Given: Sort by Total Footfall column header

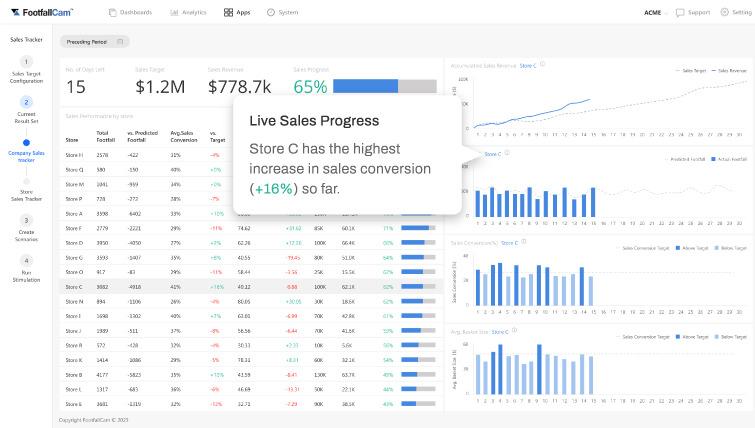Looking at the screenshot, I should 105,136.
